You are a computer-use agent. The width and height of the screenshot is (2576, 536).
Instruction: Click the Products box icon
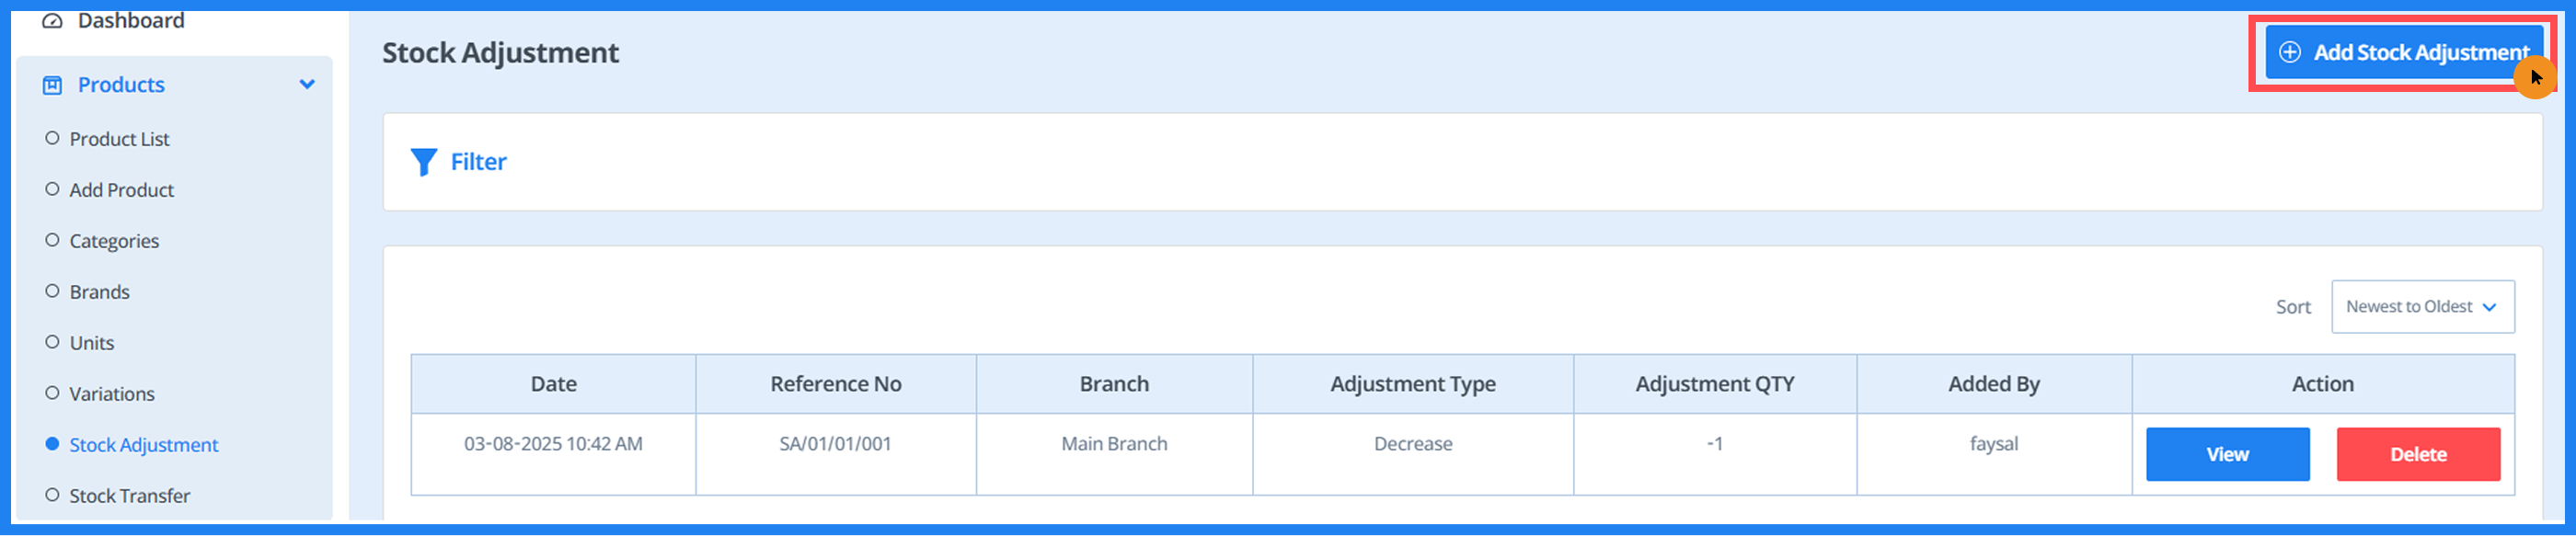(52, 85)
